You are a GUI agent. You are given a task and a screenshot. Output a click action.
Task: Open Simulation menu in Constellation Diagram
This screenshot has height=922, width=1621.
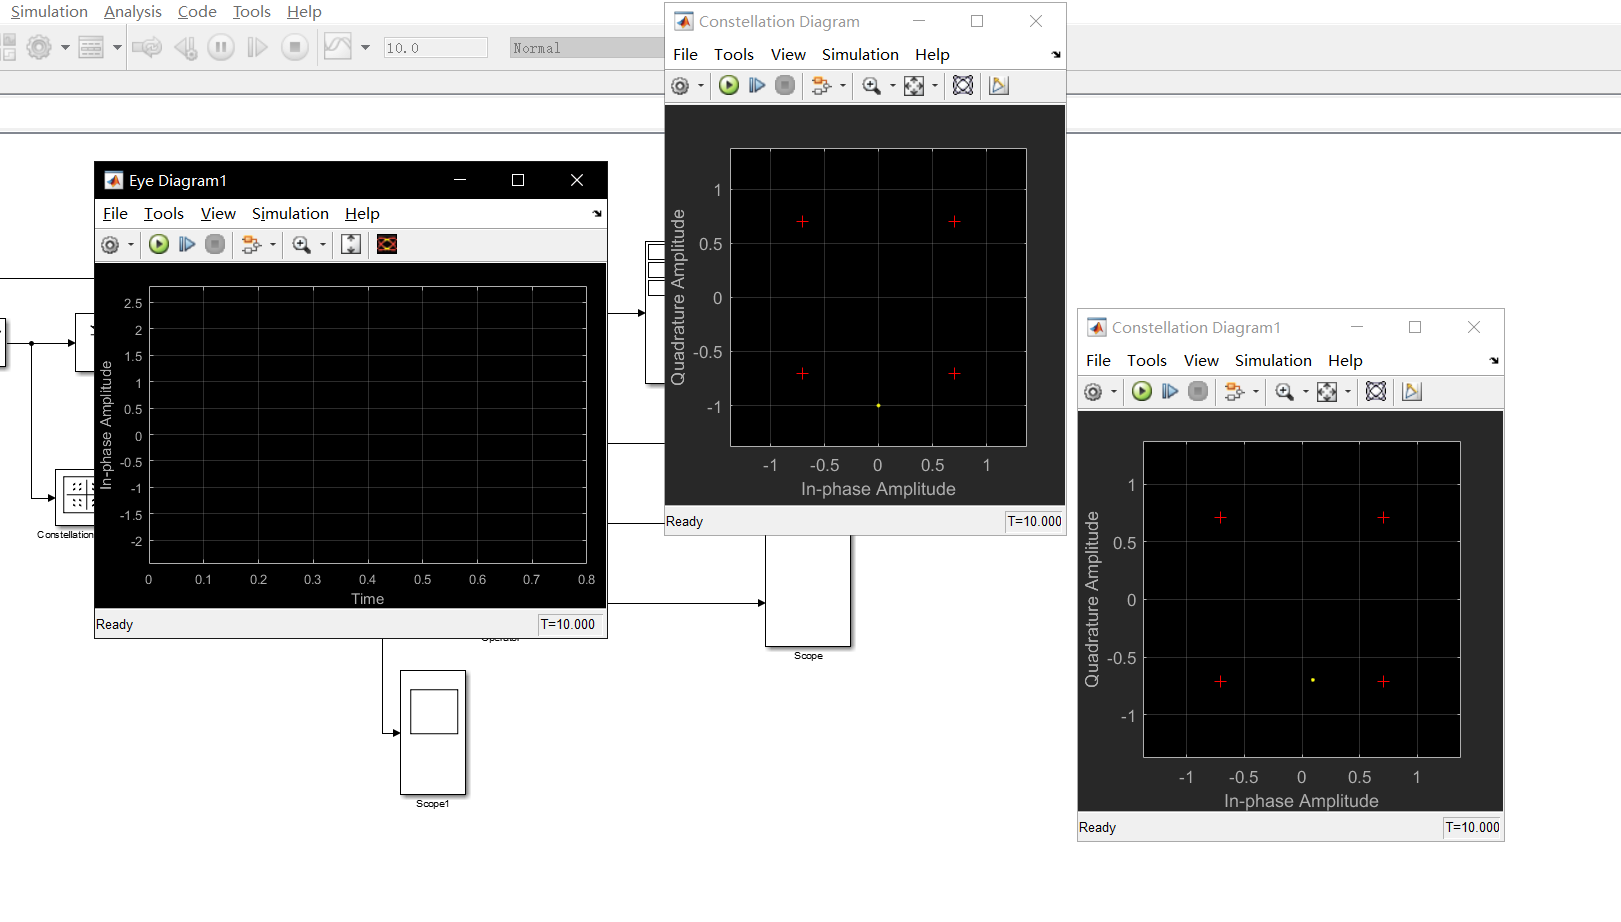click(860, 55)
